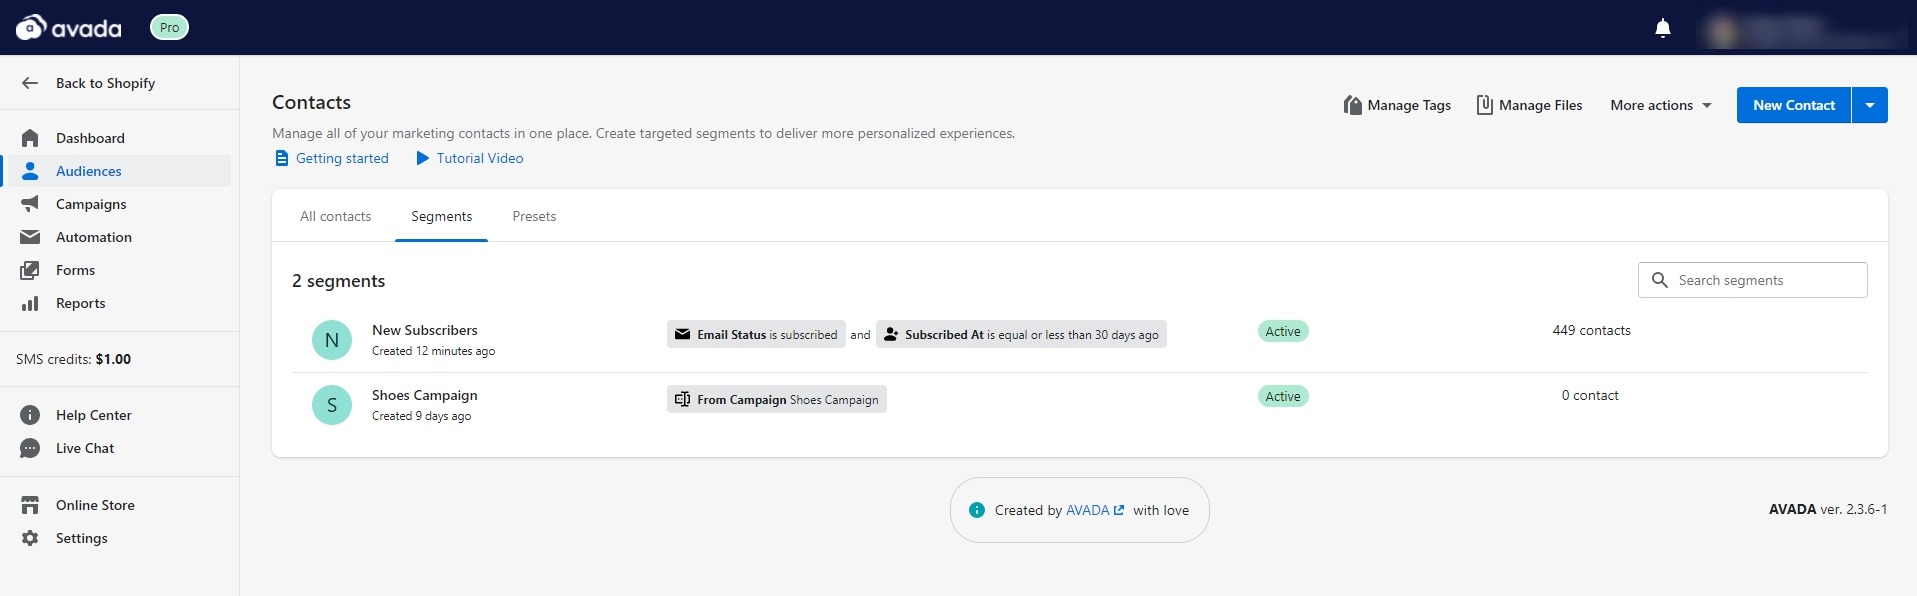Open the New Contact split-button arrow
Screen dimensions: 1917x596
1870,105
